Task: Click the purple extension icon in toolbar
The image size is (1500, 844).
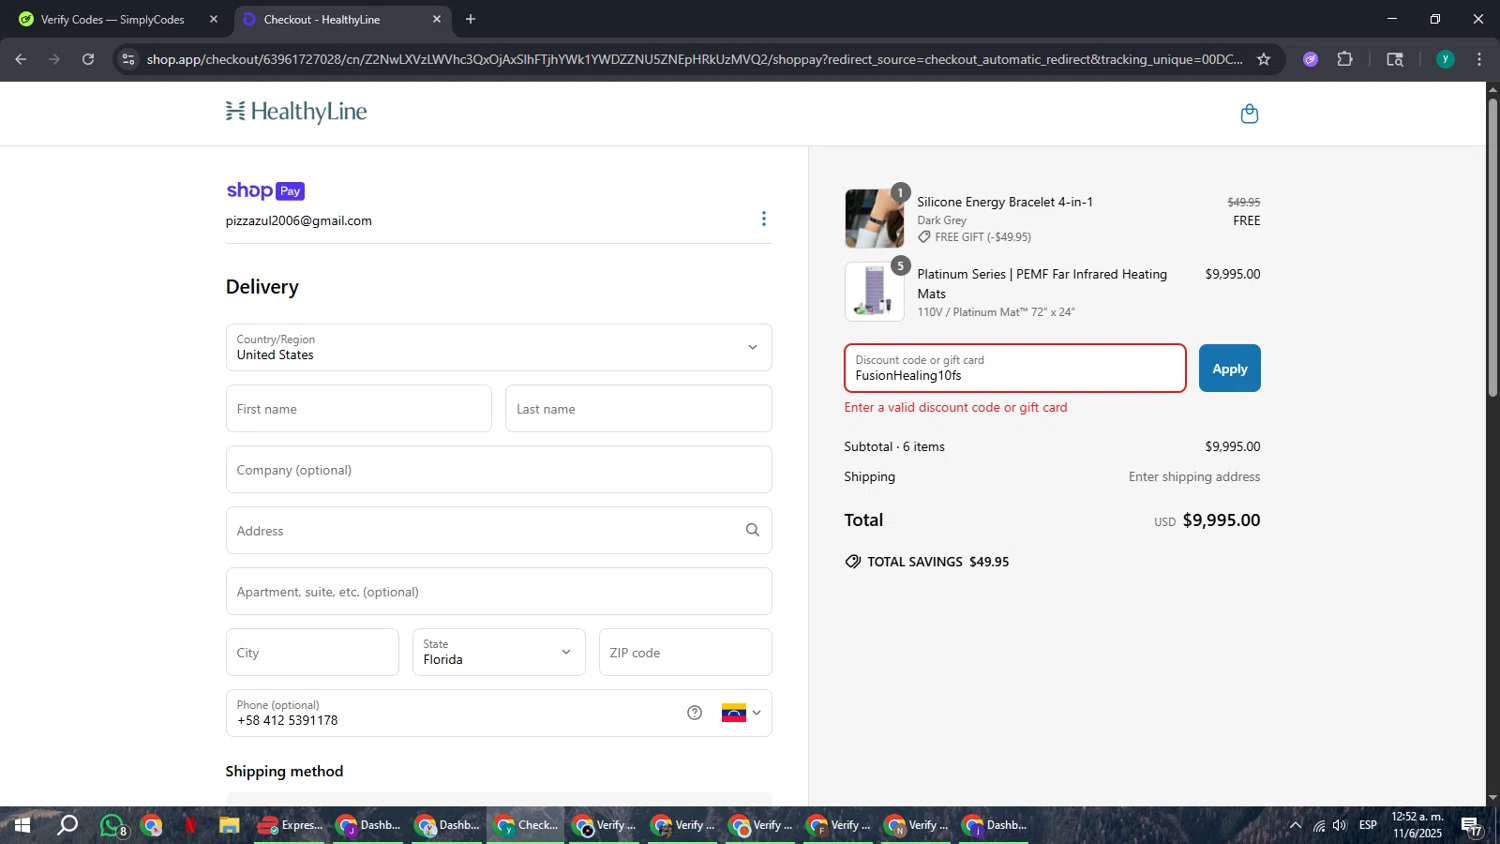Action: click(1310, 59)
